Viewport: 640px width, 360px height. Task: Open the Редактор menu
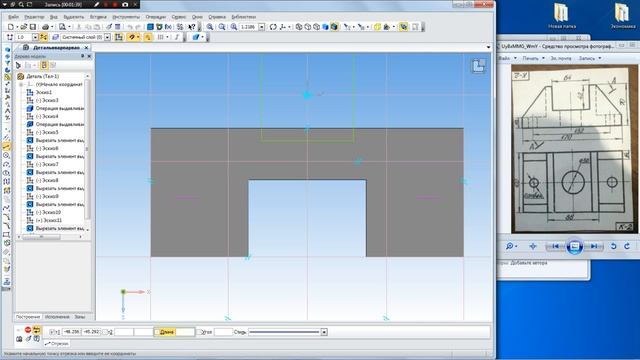(x=34, y=17)
